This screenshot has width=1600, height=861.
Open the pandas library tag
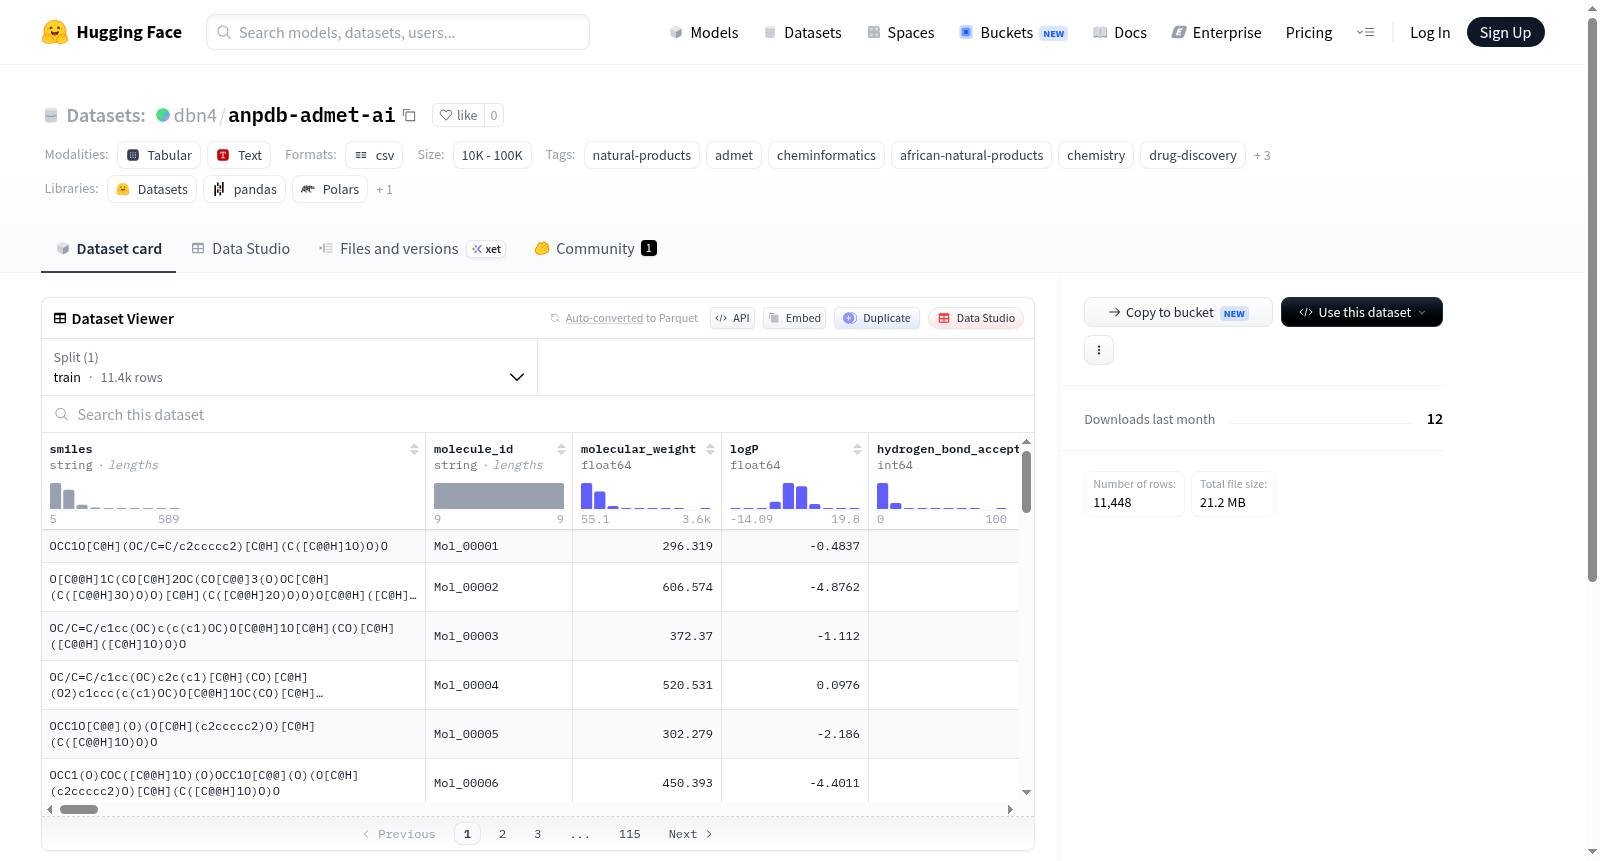tap(245, 189)
